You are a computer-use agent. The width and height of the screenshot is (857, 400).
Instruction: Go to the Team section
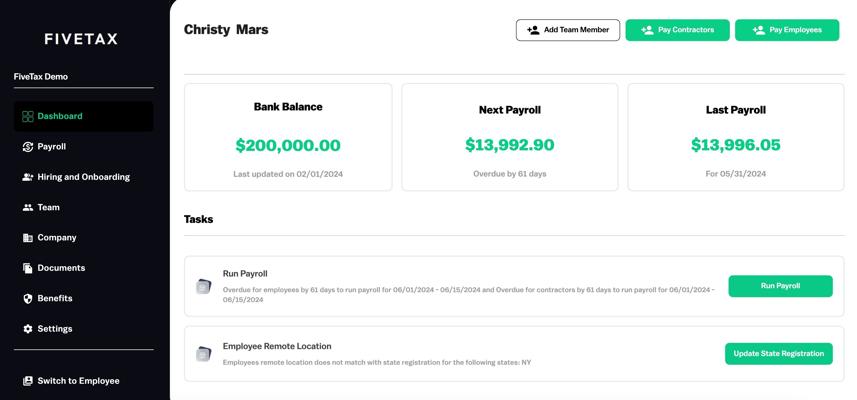[48, 208]
